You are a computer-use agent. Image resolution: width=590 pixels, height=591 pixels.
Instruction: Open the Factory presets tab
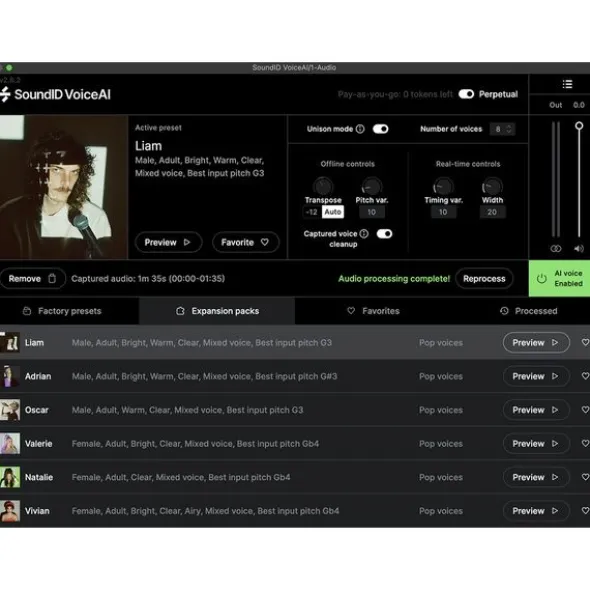point(69,311)
